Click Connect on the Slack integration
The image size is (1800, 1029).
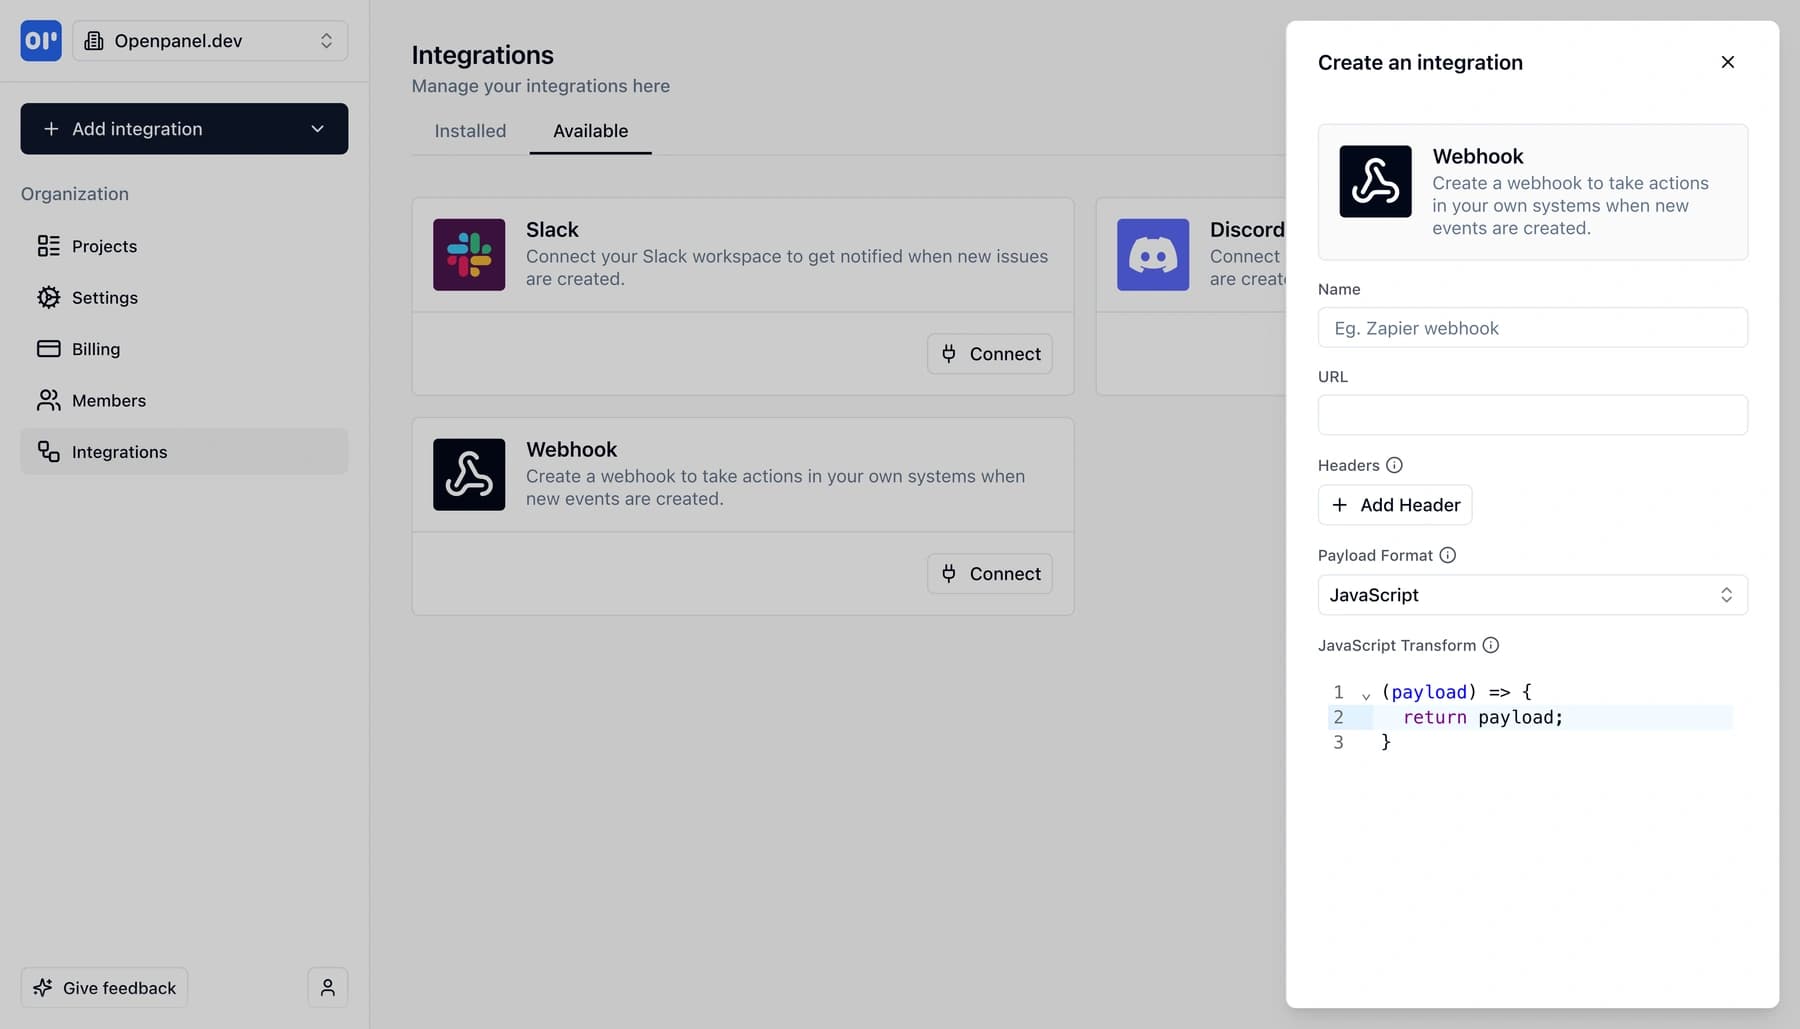989,353
